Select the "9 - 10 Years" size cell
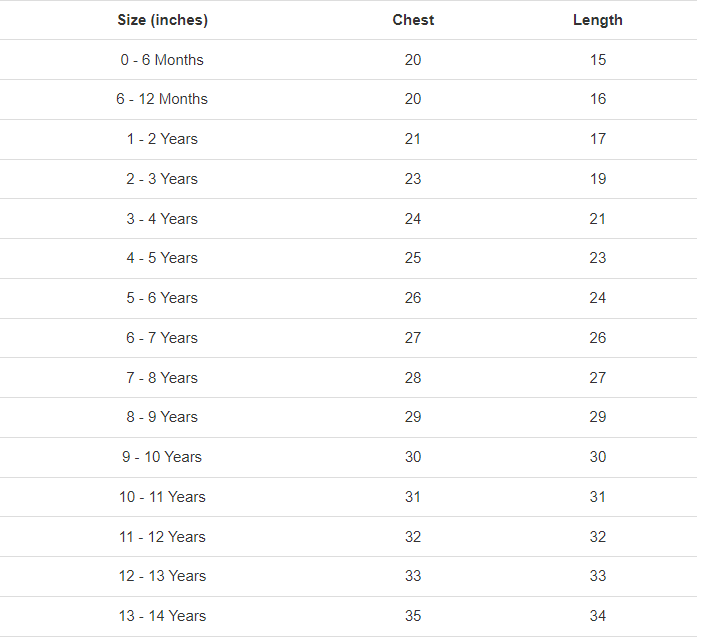This screenshot has width=702, height=640. click(162, 457)
